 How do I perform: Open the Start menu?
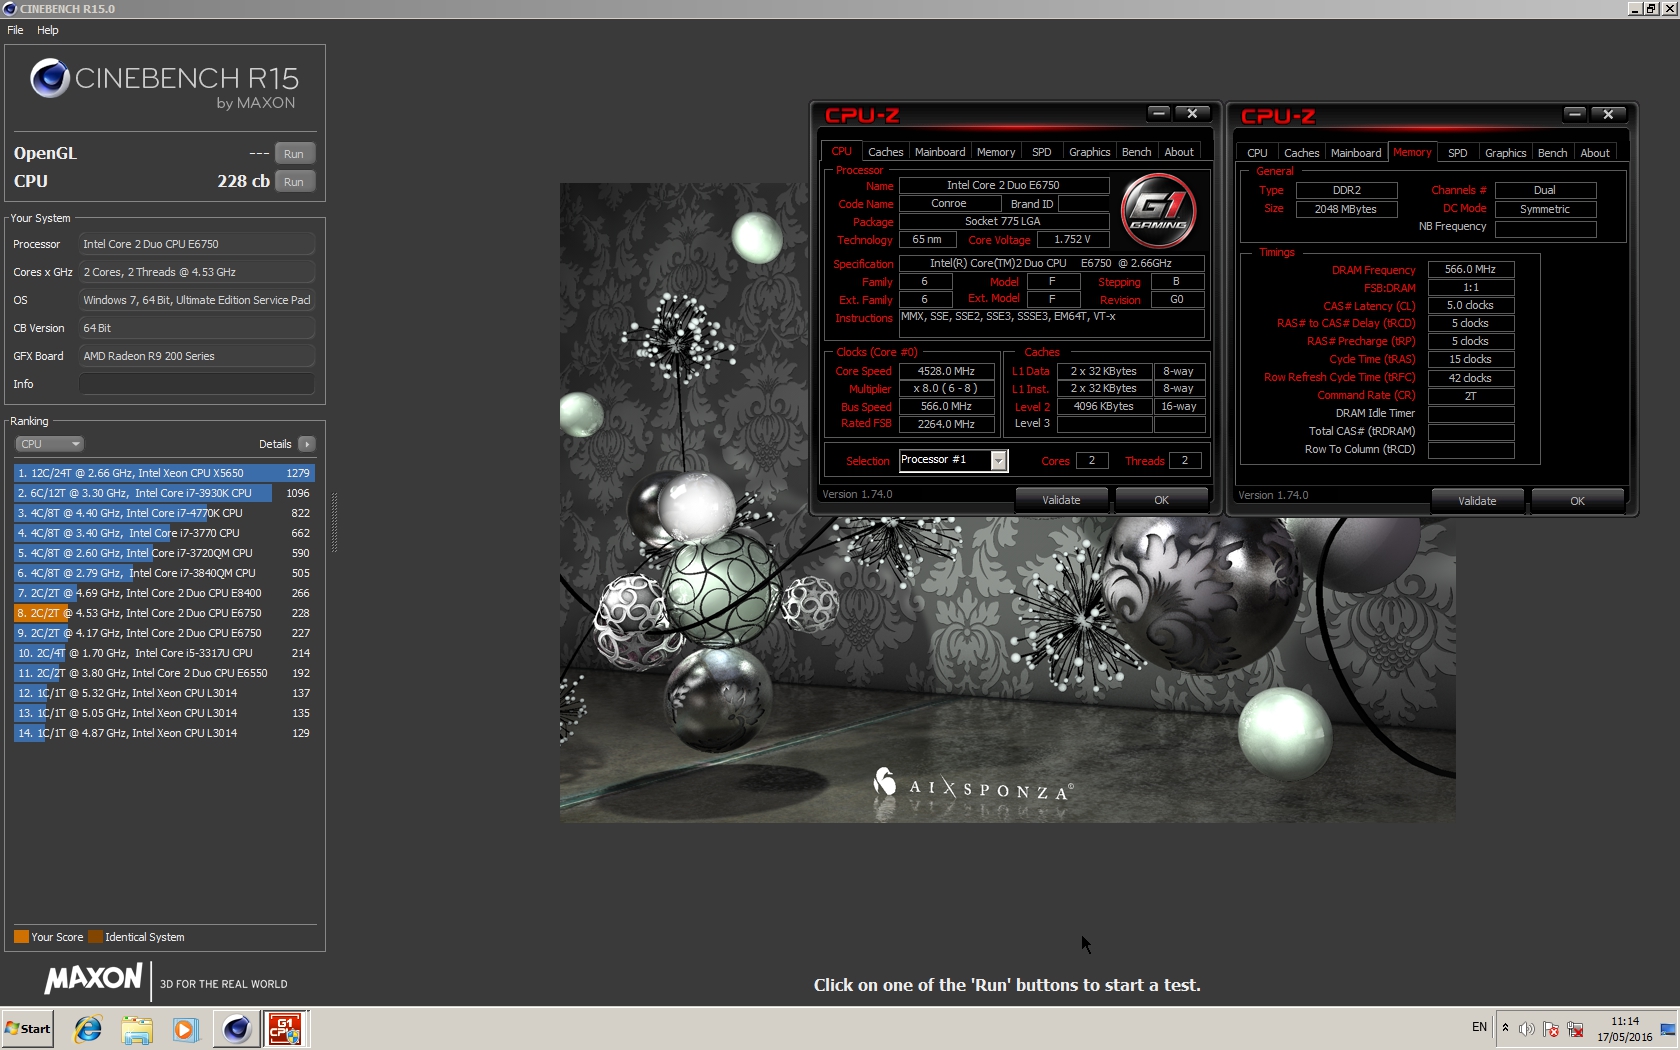pos(28,1028)
